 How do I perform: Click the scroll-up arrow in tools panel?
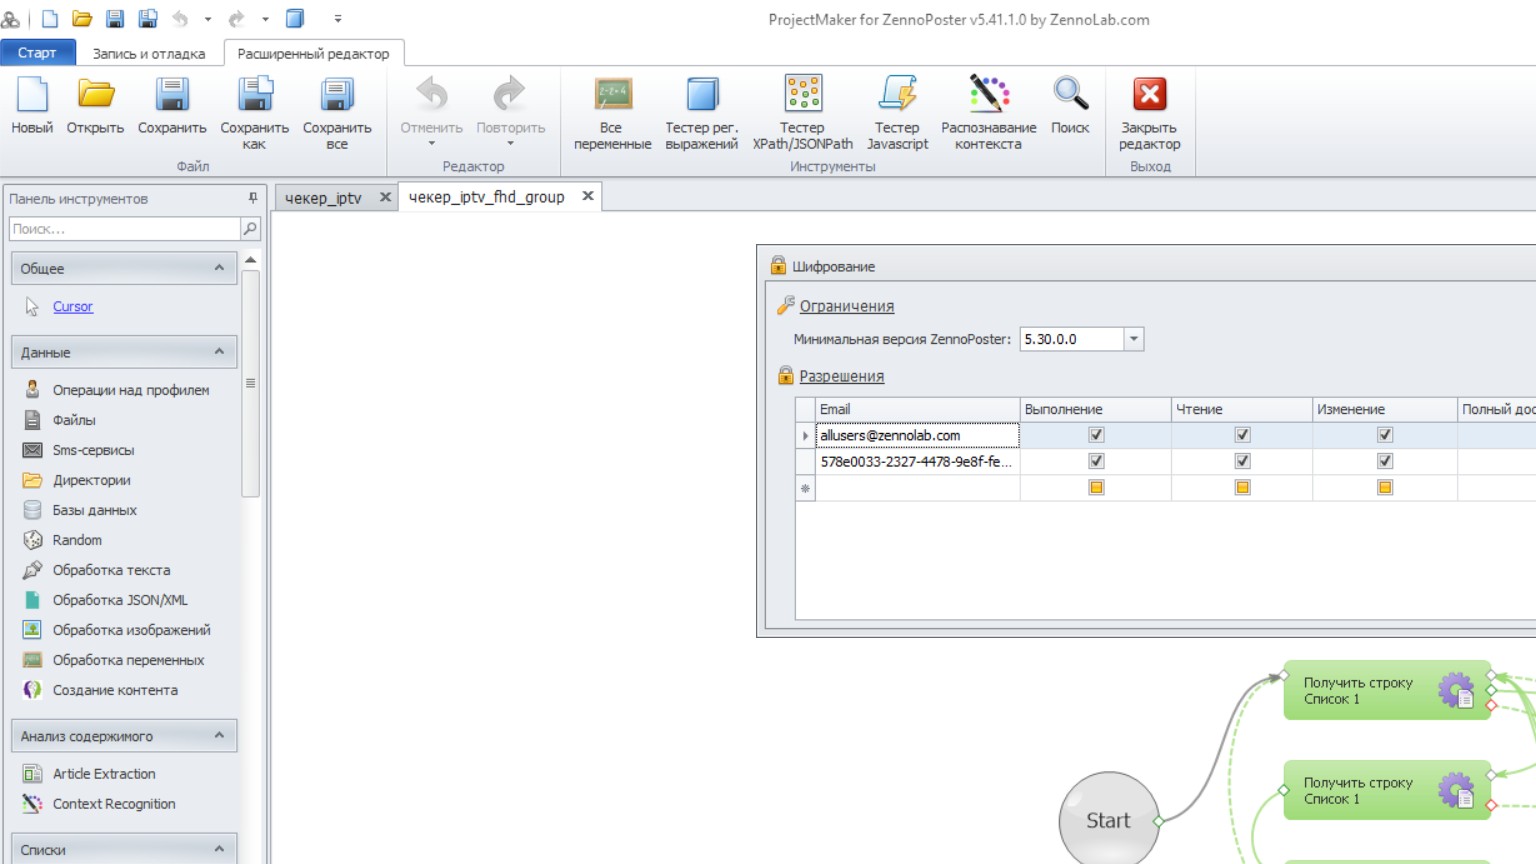(x=251, y=260)
